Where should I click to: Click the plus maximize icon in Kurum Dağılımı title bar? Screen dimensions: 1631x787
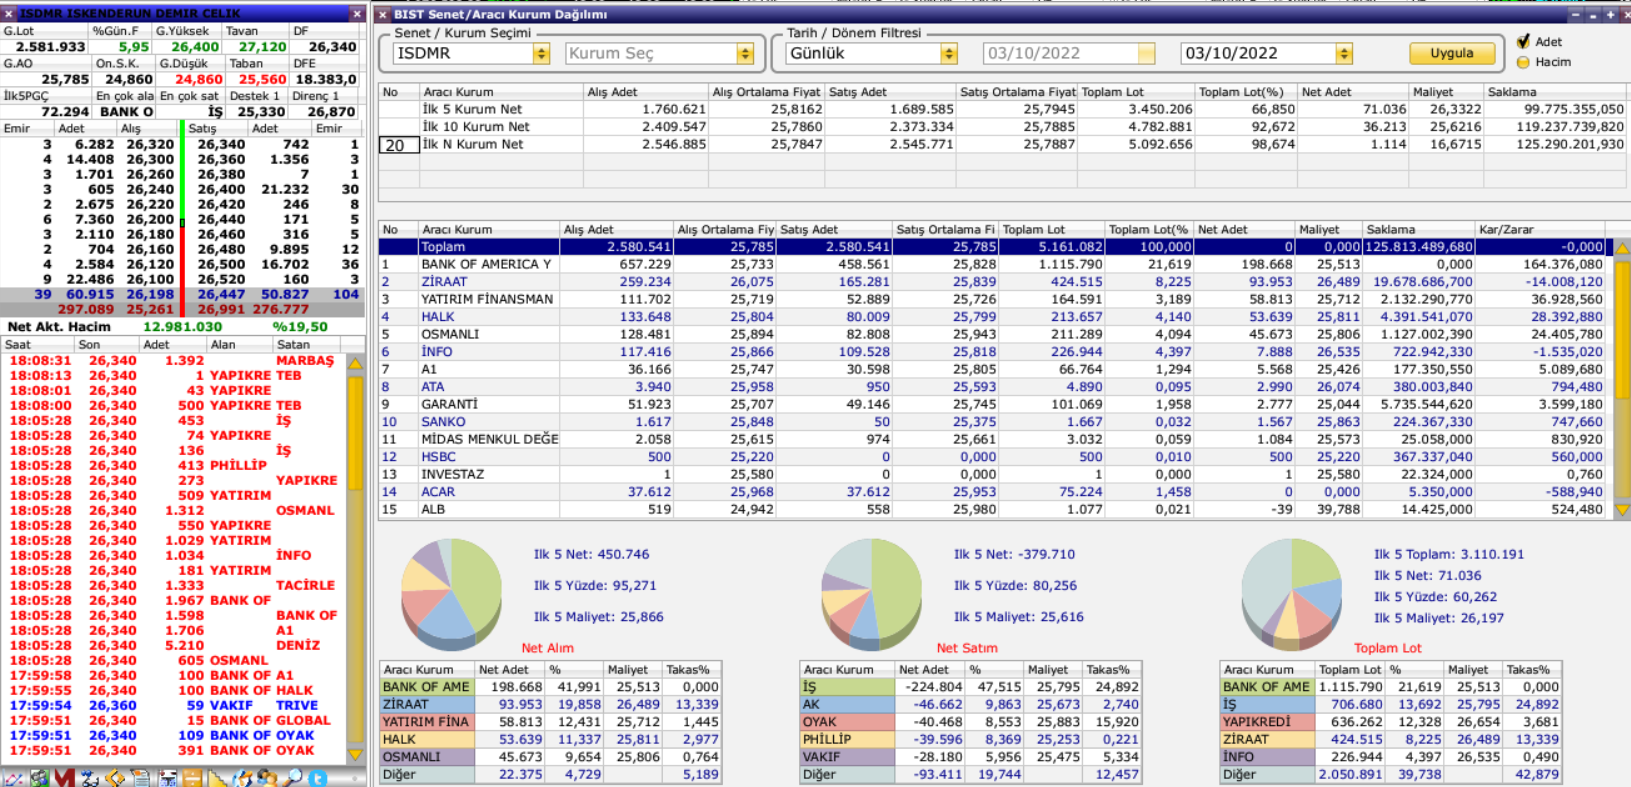point(1610,14)
